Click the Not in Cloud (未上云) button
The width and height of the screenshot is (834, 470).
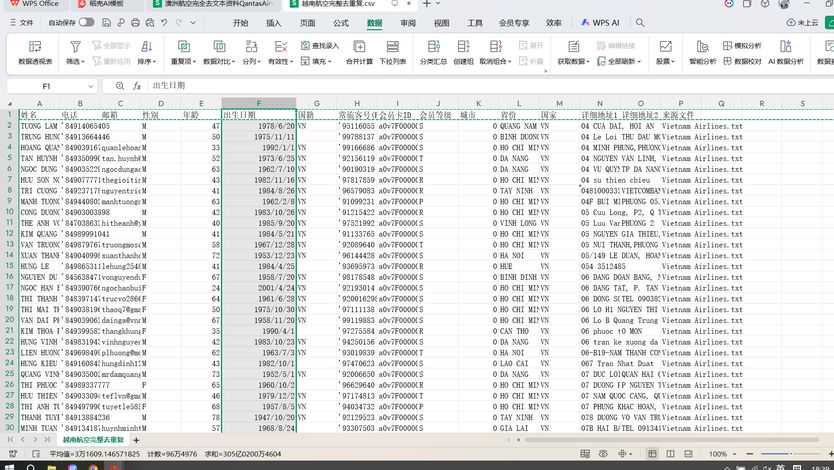[x=802, y=23]
